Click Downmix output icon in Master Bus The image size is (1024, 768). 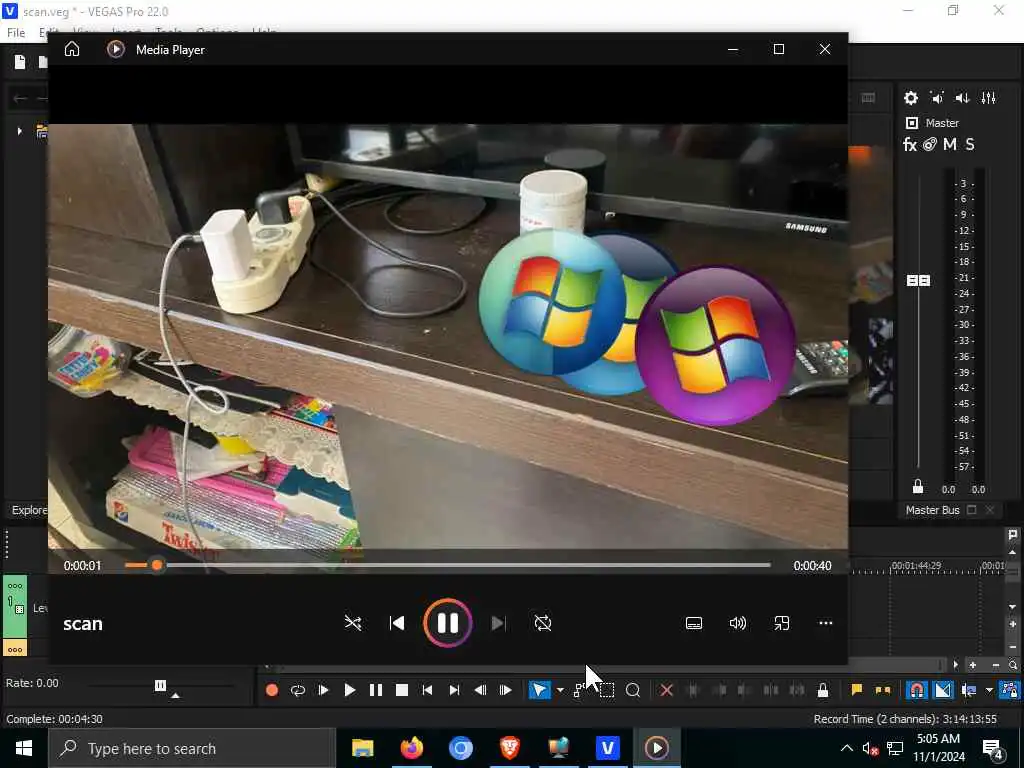click(937, 98)
